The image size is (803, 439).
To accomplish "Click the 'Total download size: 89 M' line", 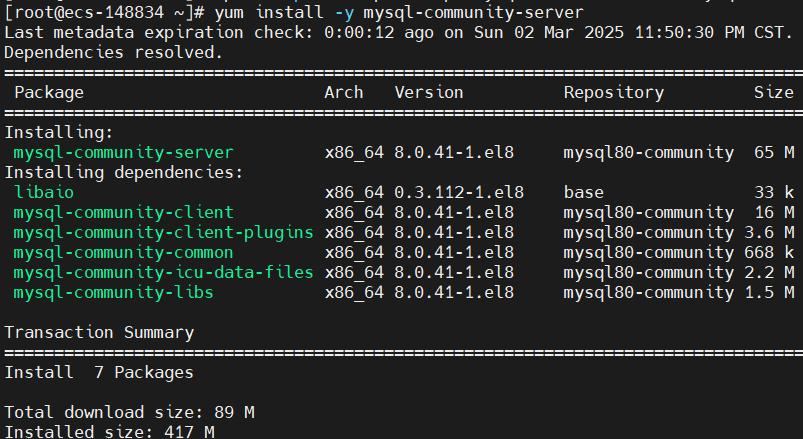I will [129, 412].
